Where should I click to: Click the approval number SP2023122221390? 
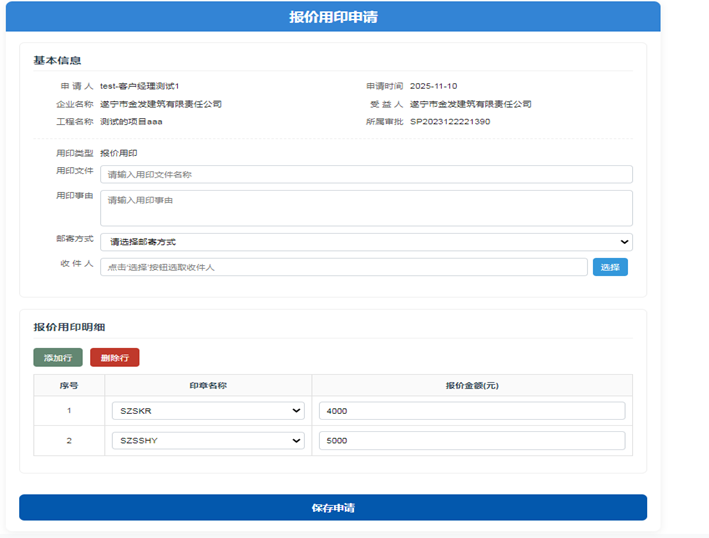coord(450,121)
